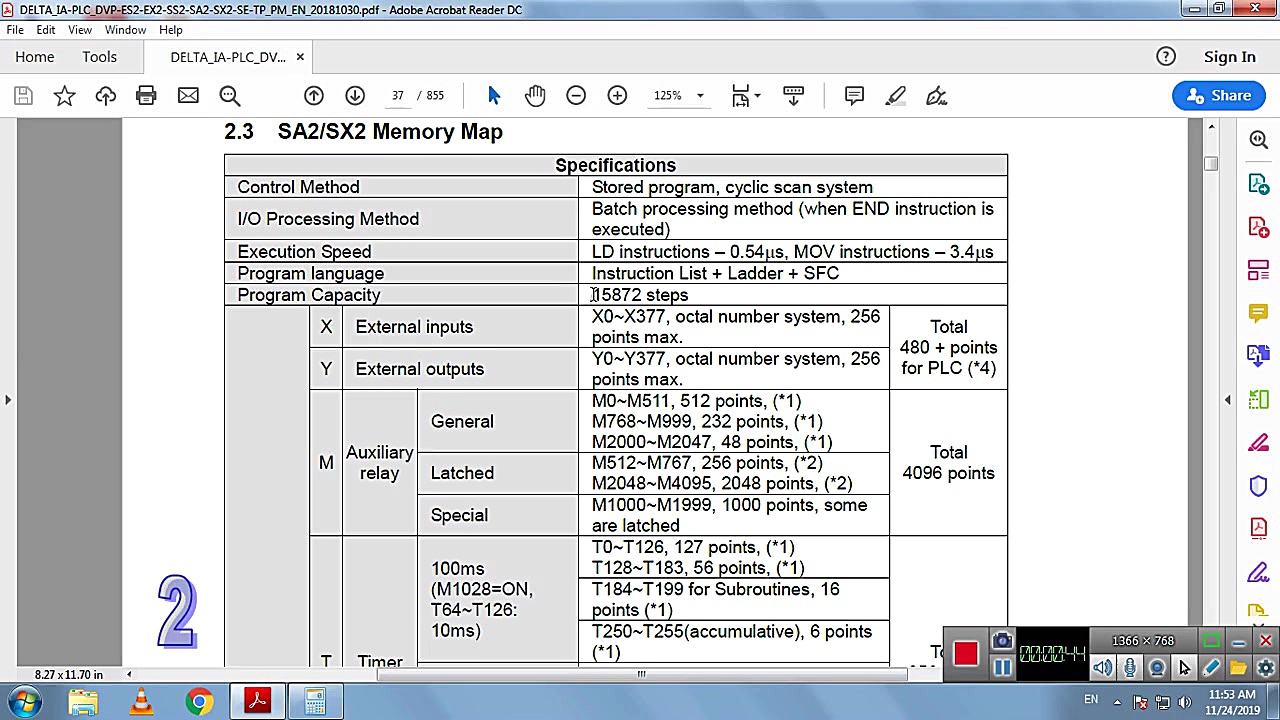The height and width of the screenshot is (720, 1280).
Task: Send the file by email envelope icon
Action: [x=188, y=96]
